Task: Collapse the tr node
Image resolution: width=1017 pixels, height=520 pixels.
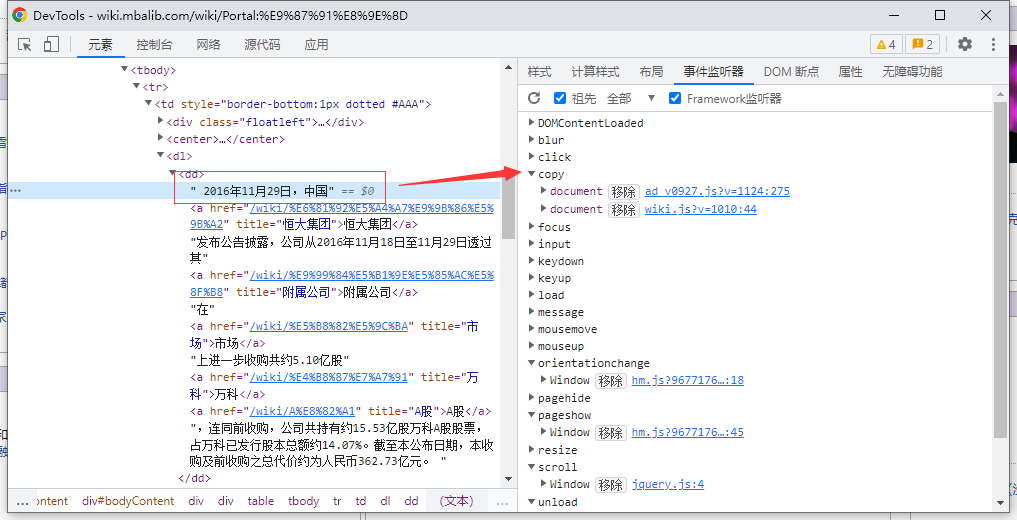Action: click(136, 86)
